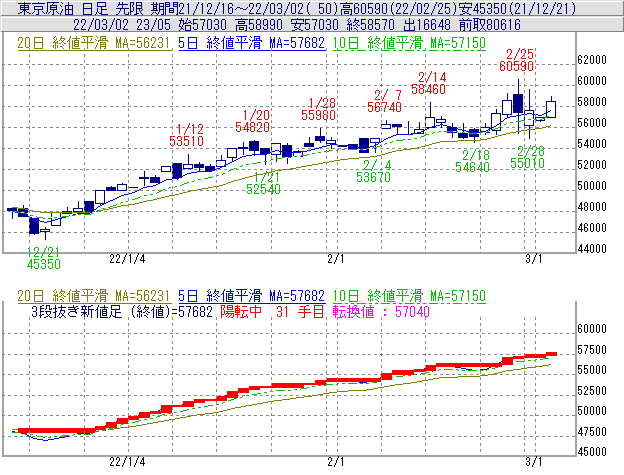Click the 45000 price level on lower axis
This screenshot has width=624, height=475.
pyautogui.click(x=592, y=452)
